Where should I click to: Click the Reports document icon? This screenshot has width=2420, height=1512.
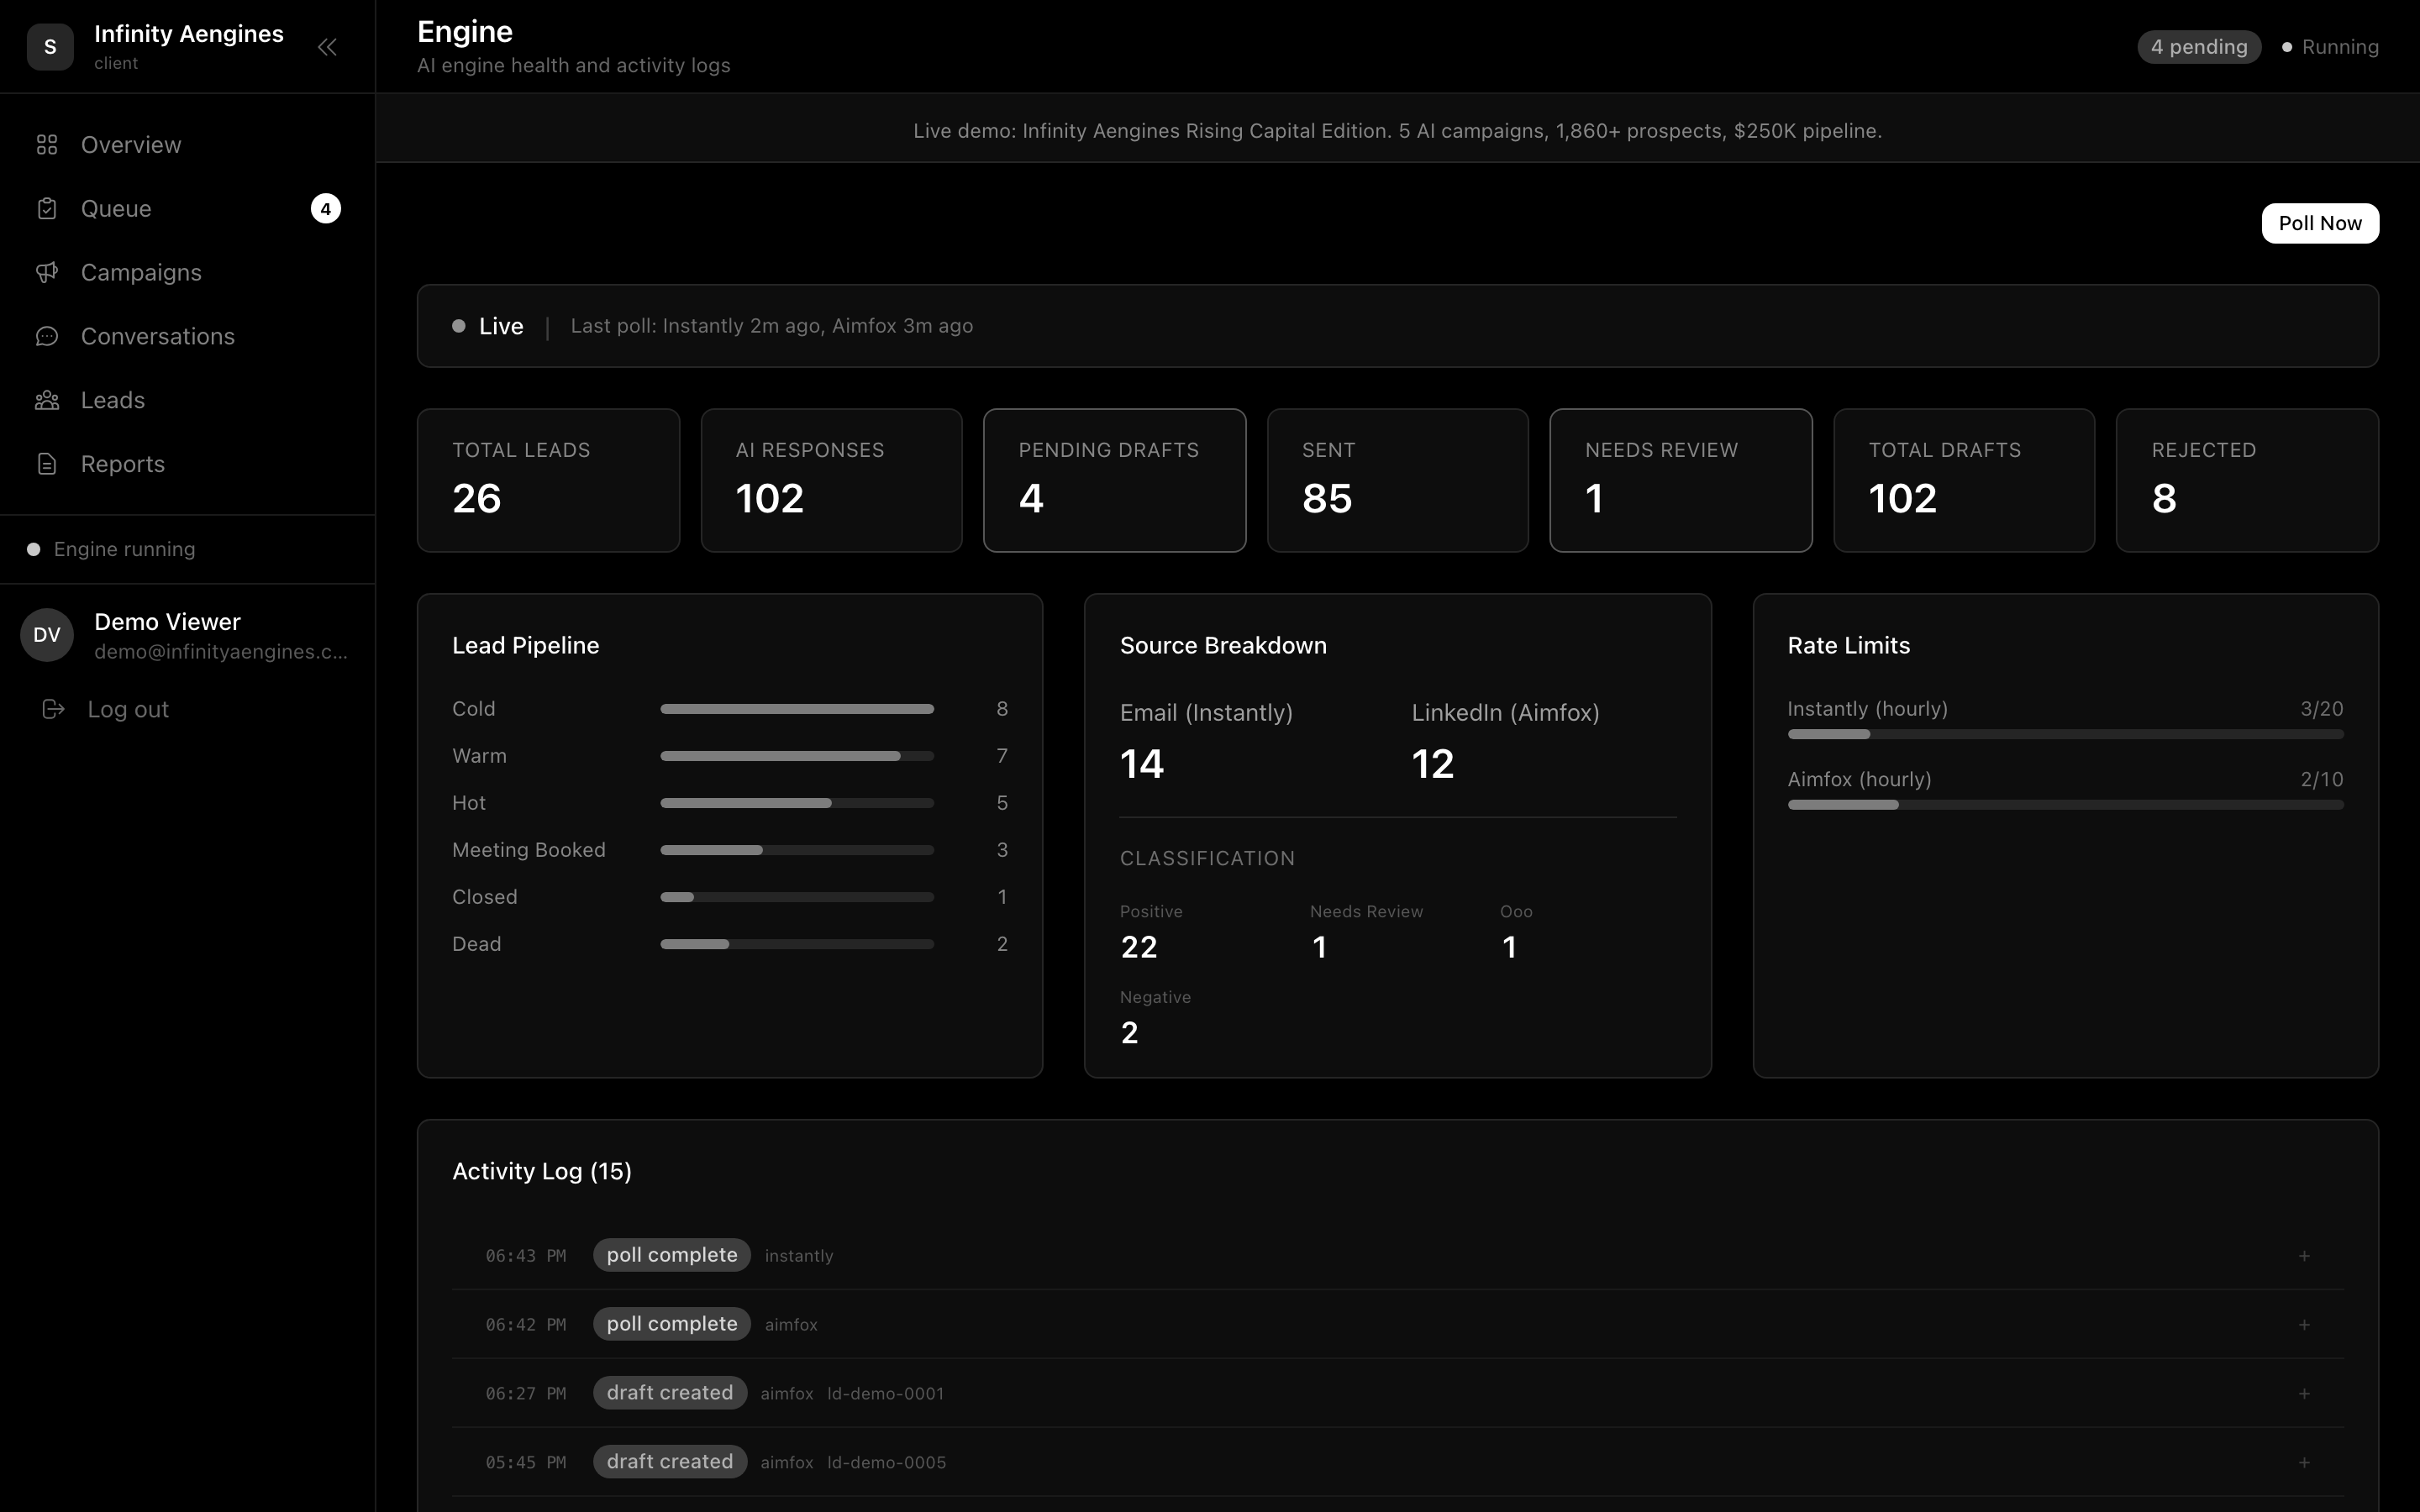[47, 464]
